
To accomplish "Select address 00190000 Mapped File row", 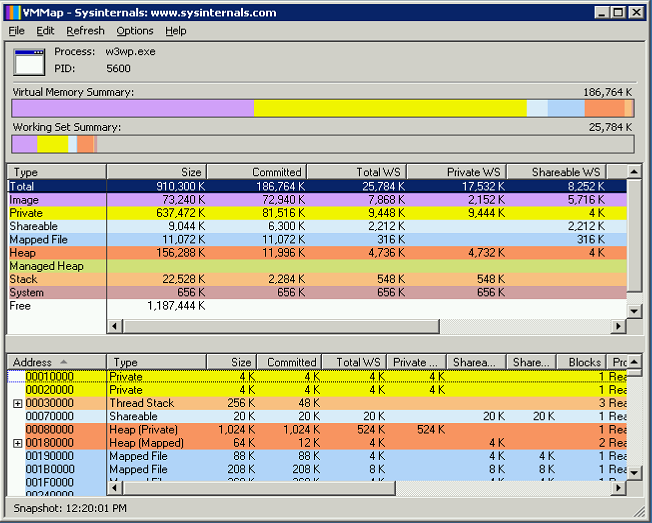I will click(317, 456).
